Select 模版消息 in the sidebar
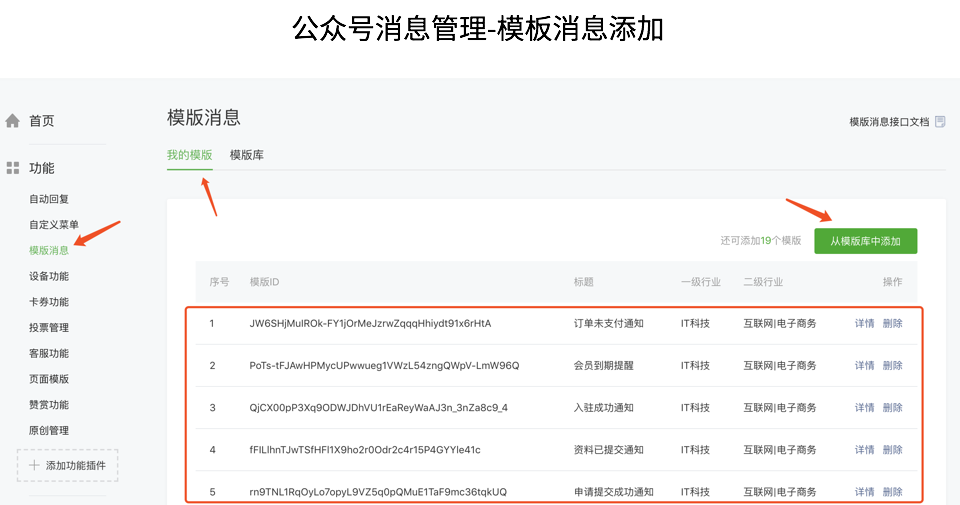The image size is (960, 505). pos(49,250)
